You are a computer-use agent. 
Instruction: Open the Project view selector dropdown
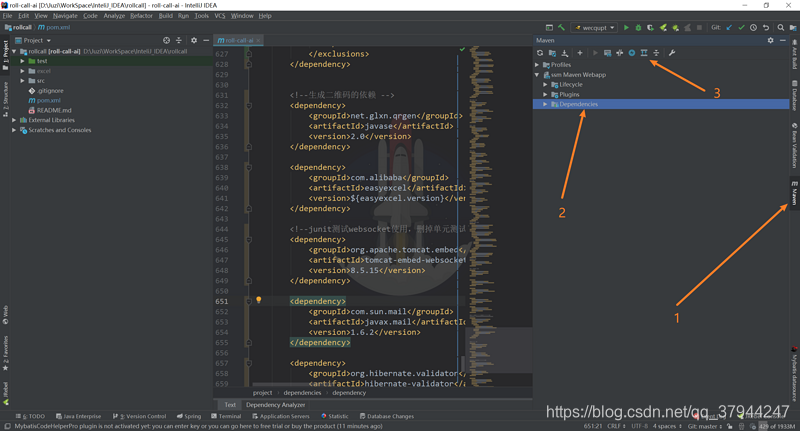pos(33,40)
